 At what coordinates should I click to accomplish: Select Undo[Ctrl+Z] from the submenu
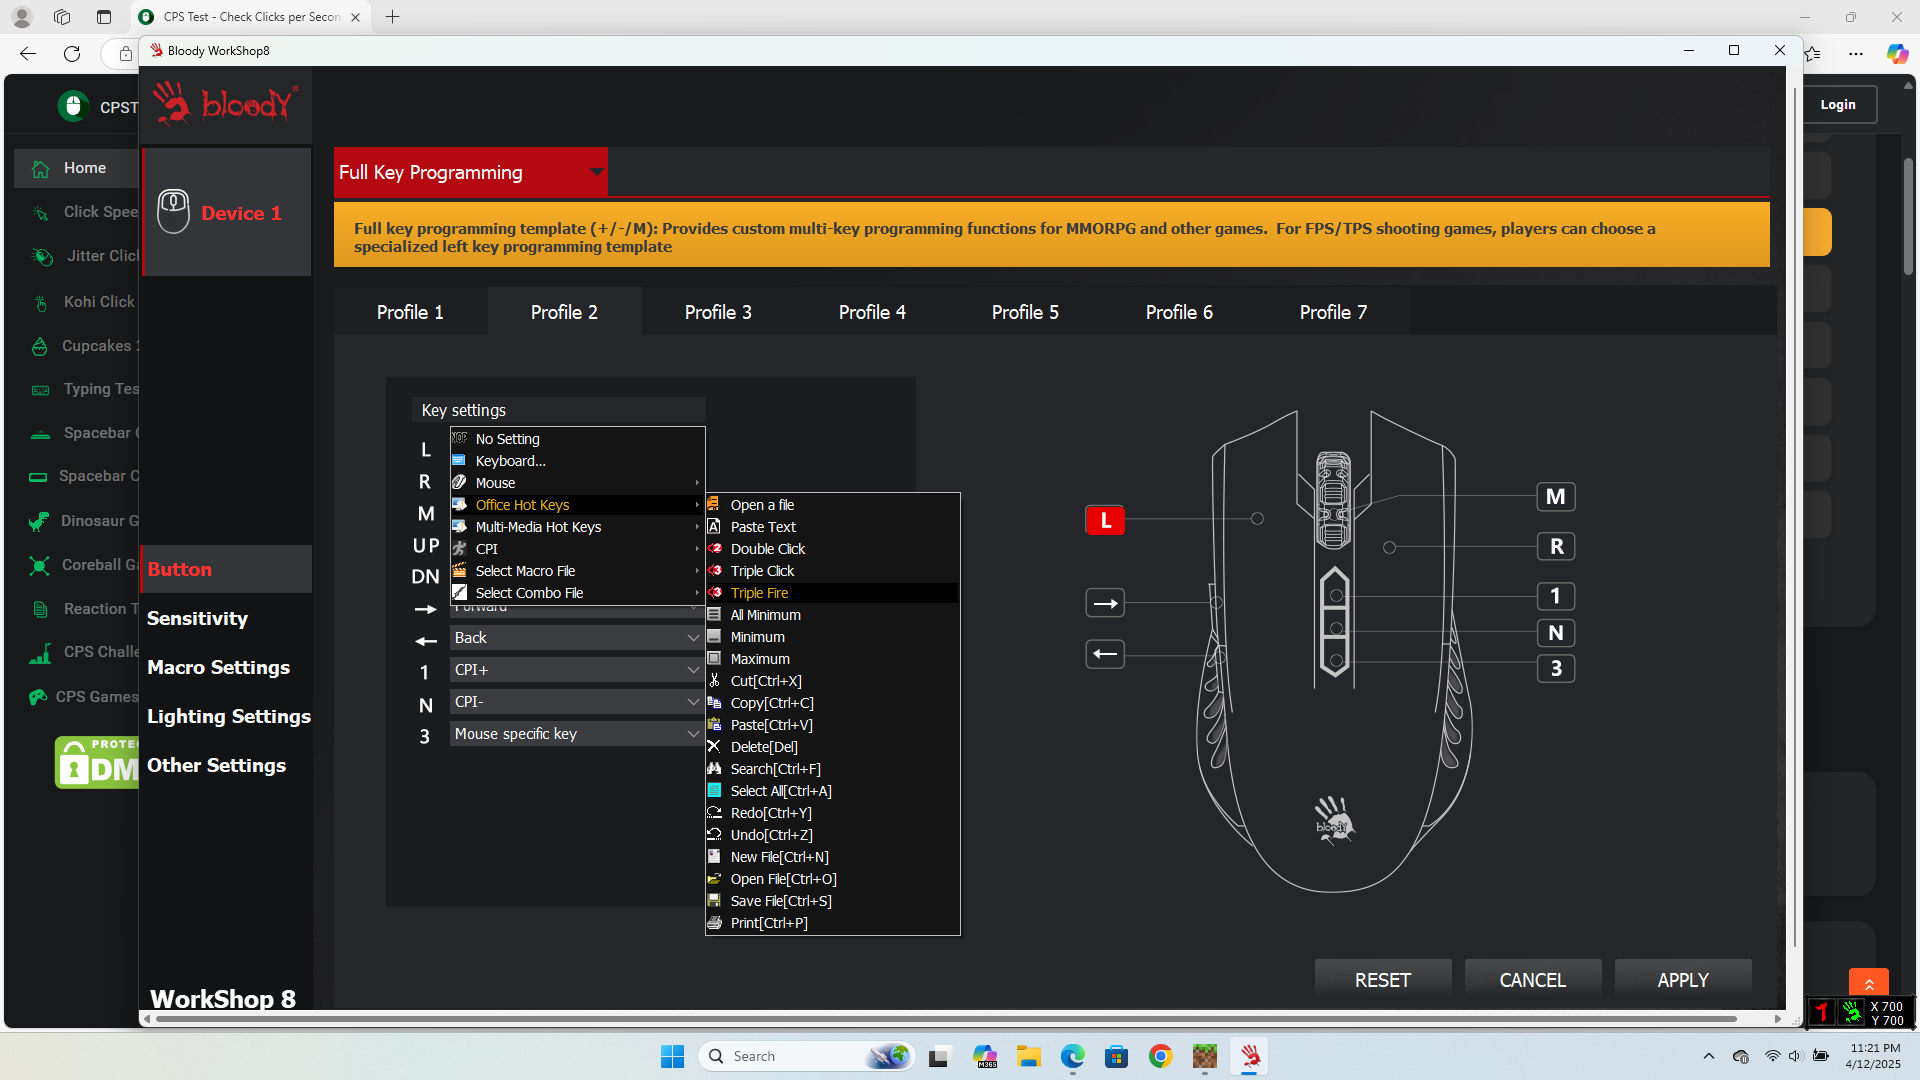click(x=832, y=835)
